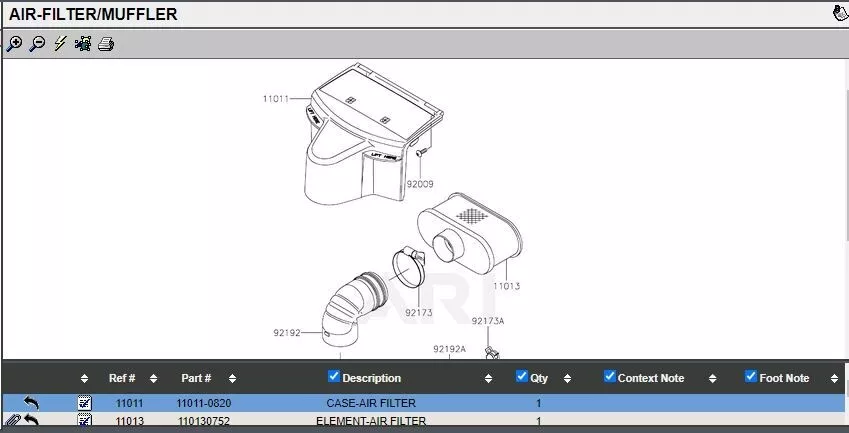The image size is (849, 433).
Task: Click the back arrow icon in row 11011
Action: tap(31, 403)
